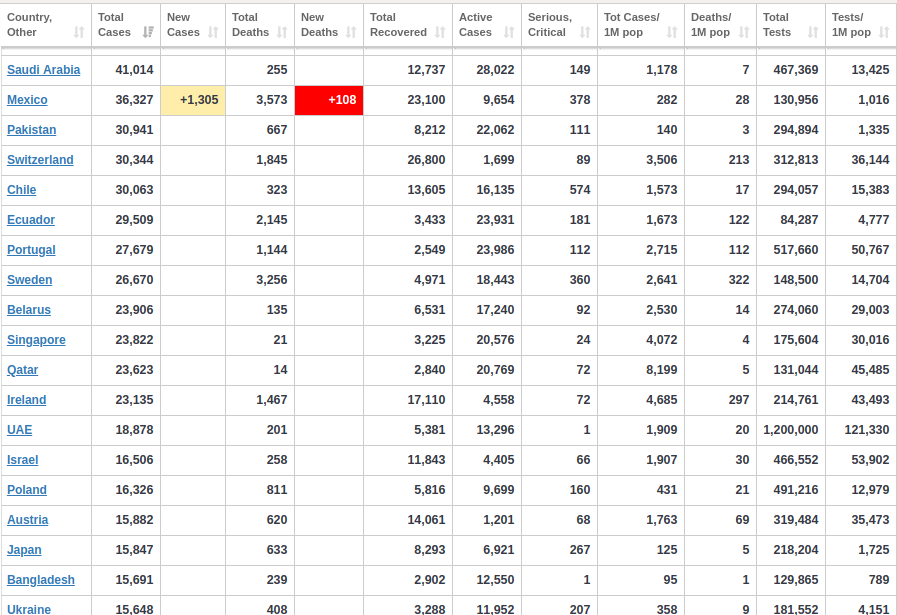This screenshot has width=897, height=615.
Task: Select UAE tests per million 121,330
Action: click(867, 430)
